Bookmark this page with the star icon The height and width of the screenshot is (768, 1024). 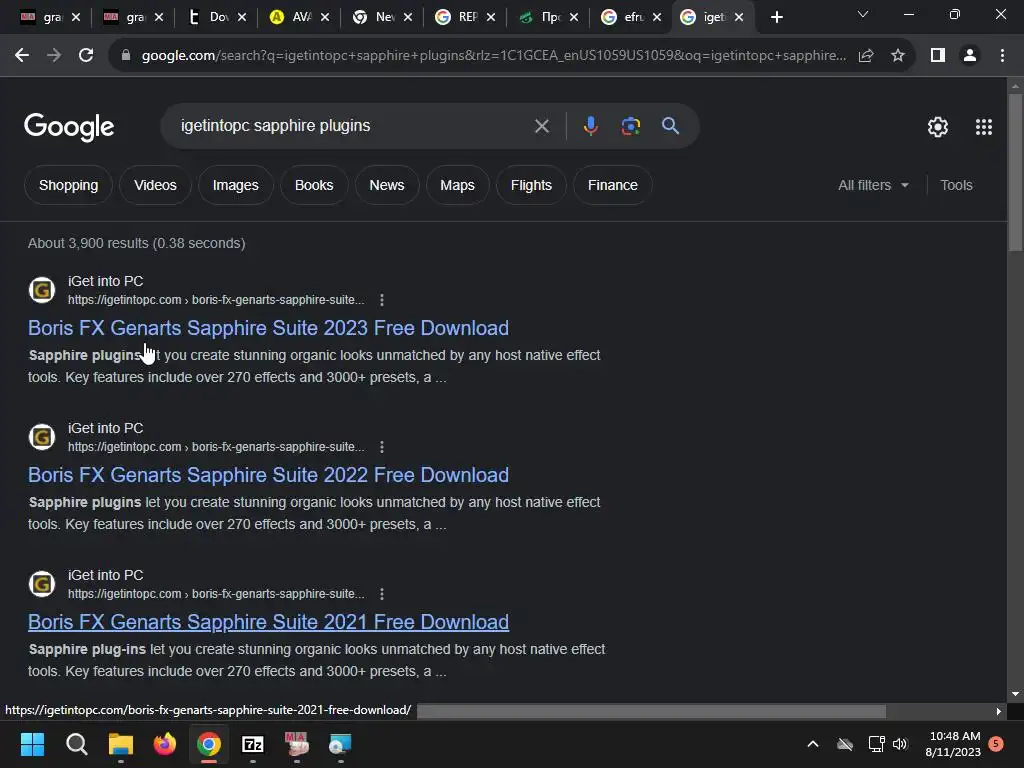pos(898,56)
